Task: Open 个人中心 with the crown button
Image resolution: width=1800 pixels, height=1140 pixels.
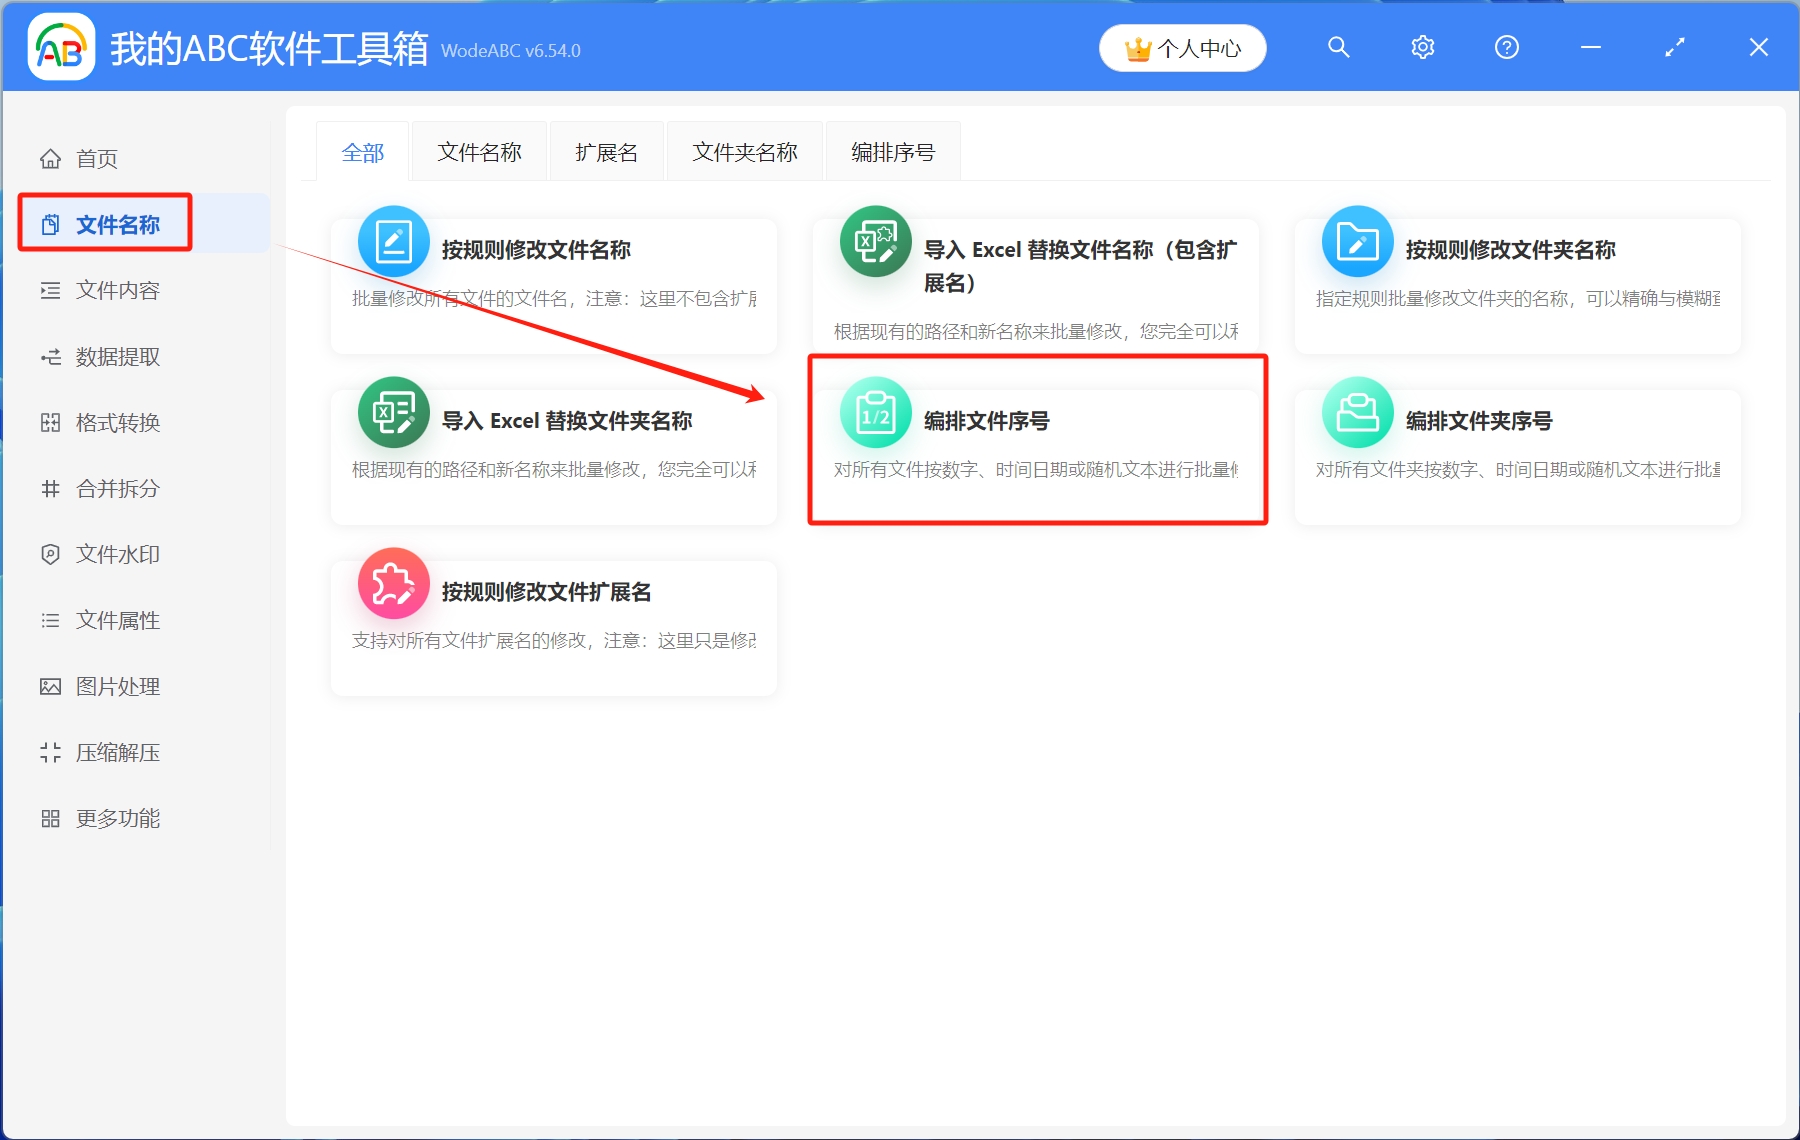Action: click(x=1182, y=47)
